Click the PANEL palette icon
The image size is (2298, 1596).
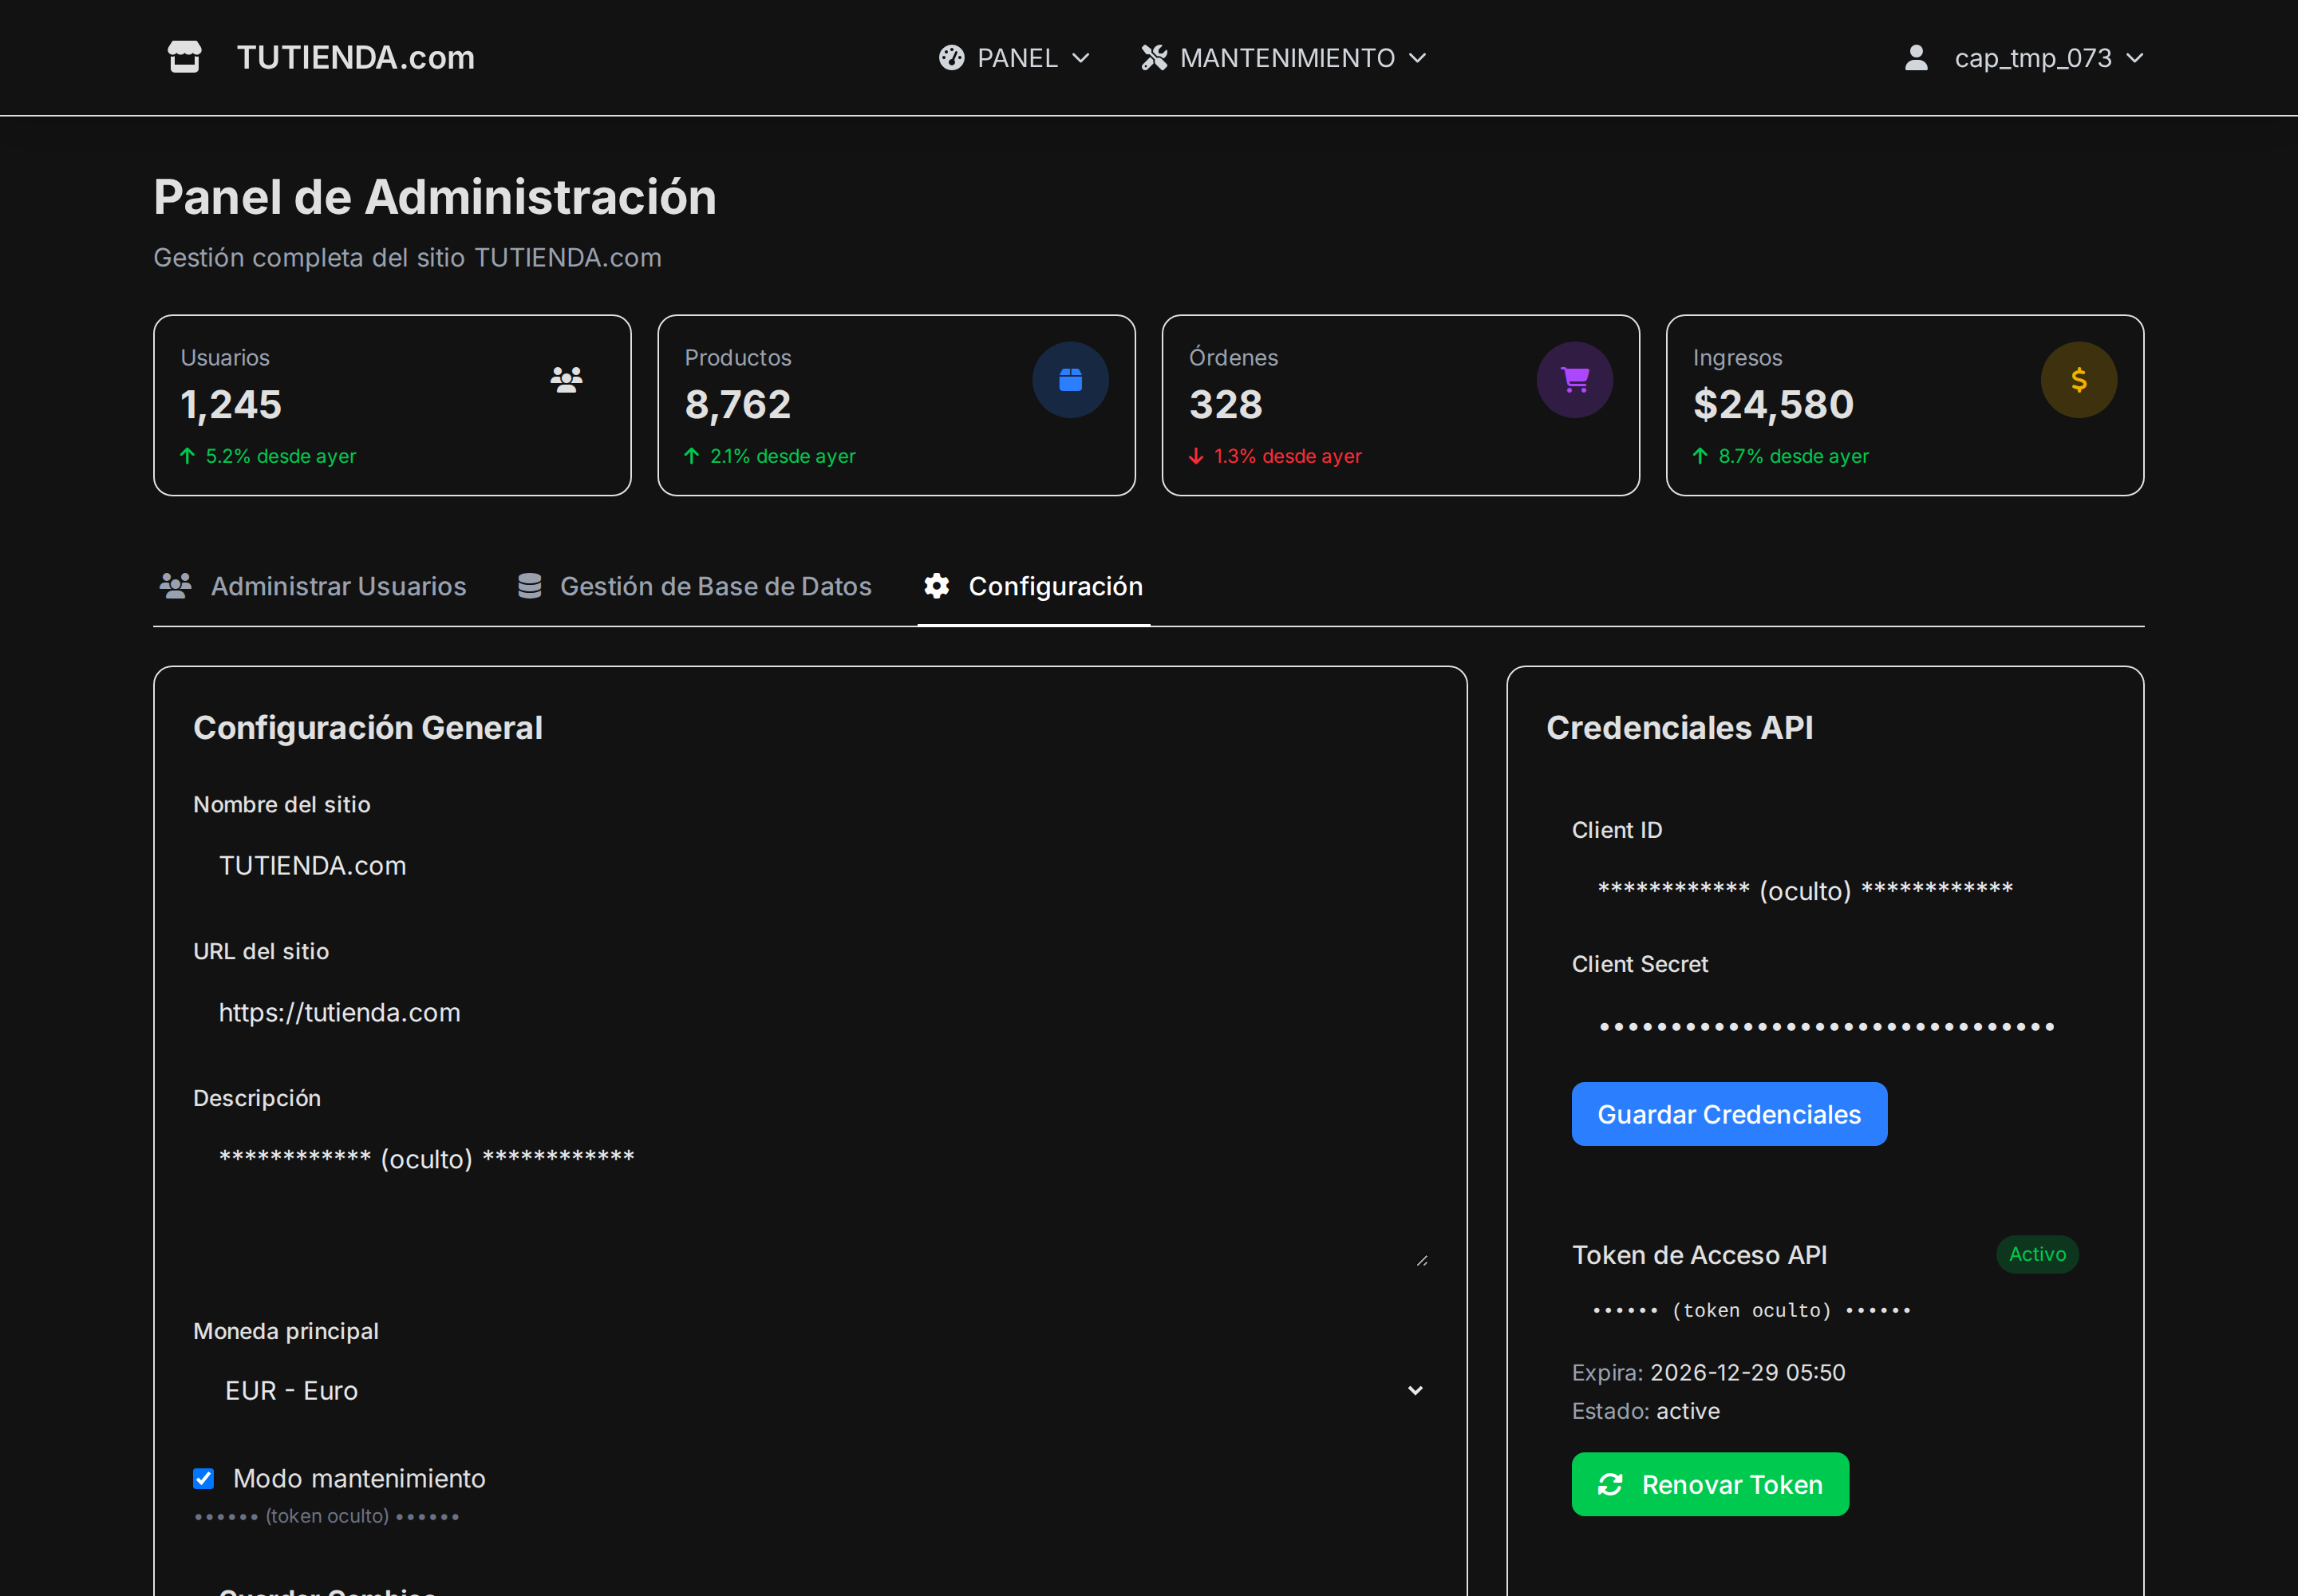[x=951, y=58]
